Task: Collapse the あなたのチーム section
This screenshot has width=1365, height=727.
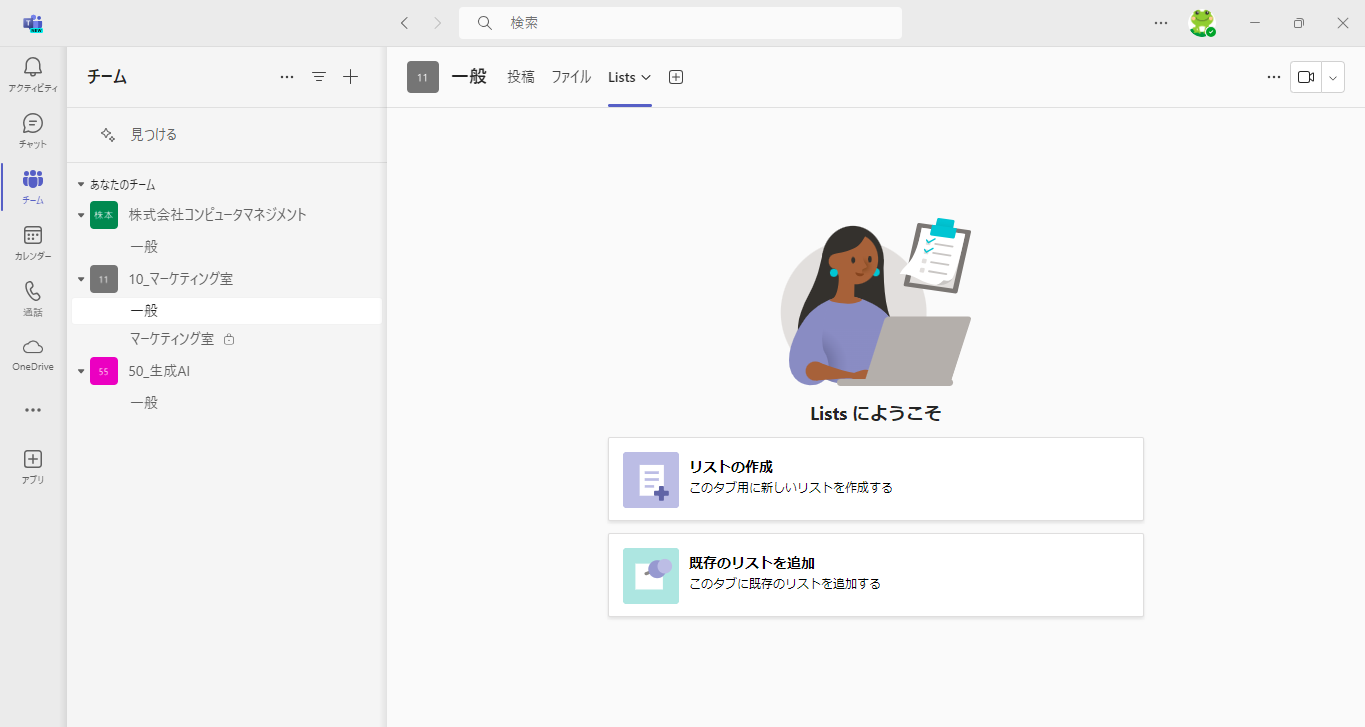Action: [81, 185]
